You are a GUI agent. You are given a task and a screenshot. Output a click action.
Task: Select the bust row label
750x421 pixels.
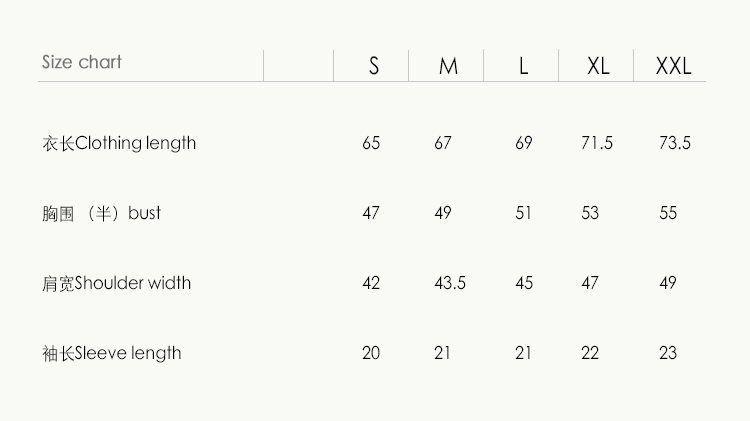[x=101, y=213]
